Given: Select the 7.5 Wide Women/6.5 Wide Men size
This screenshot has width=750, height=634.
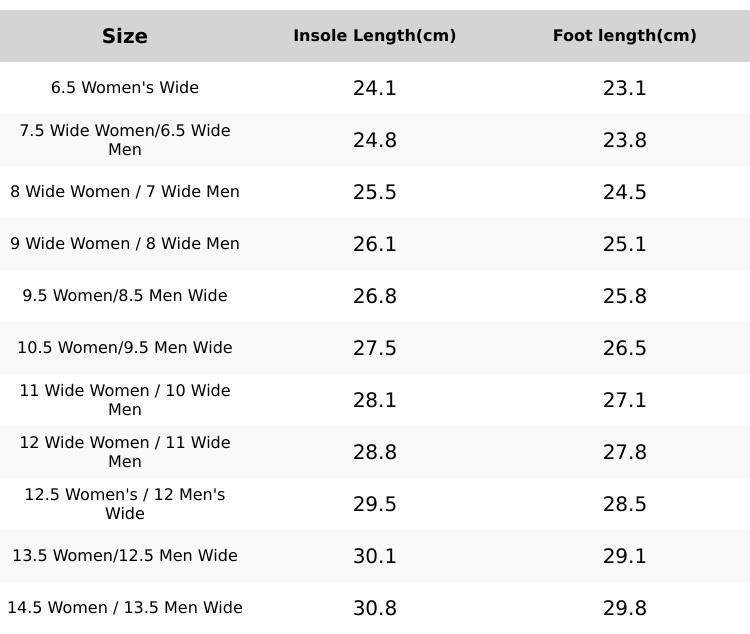Looking at the screenshot, I should 125,140.
